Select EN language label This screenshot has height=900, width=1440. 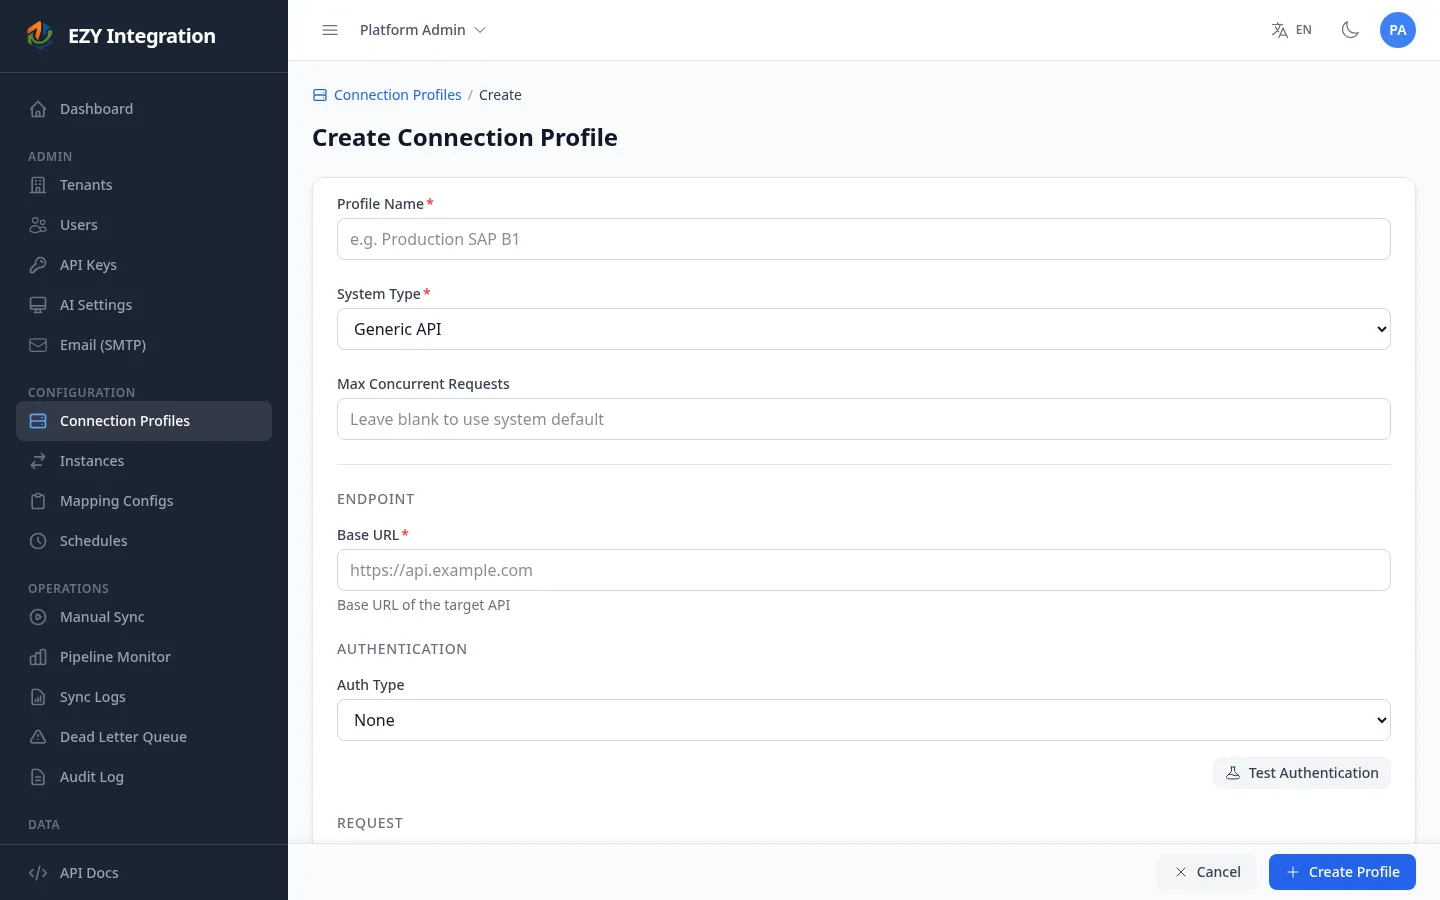coord(1304,30)
